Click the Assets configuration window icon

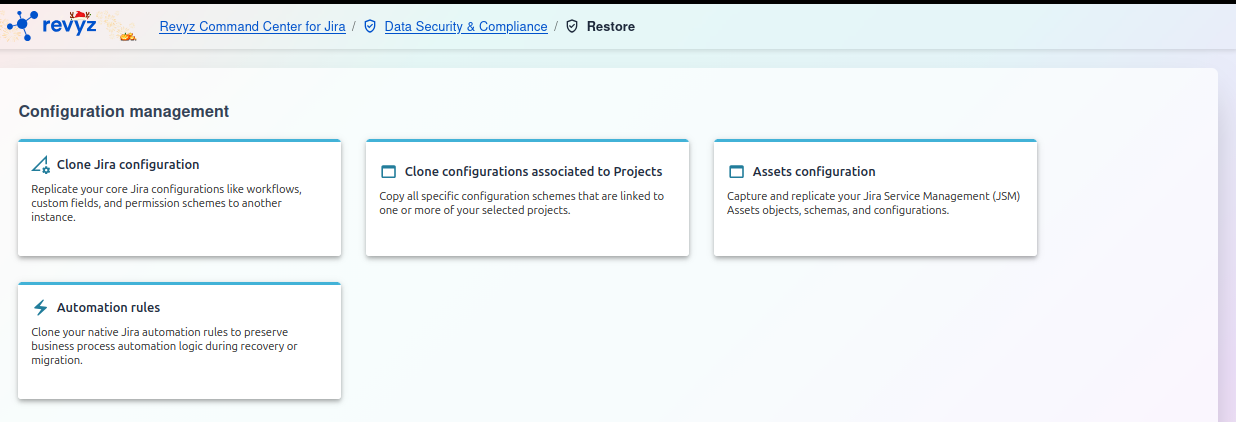[736, 172]
